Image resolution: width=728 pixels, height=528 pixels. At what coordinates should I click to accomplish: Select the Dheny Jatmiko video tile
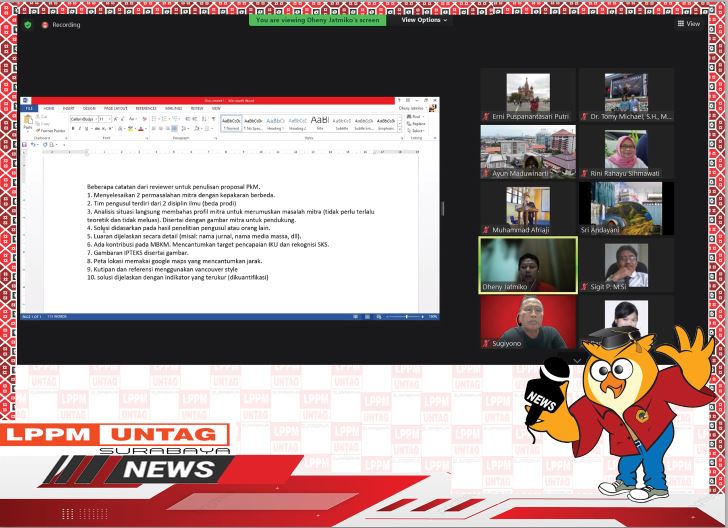(528, 265)
